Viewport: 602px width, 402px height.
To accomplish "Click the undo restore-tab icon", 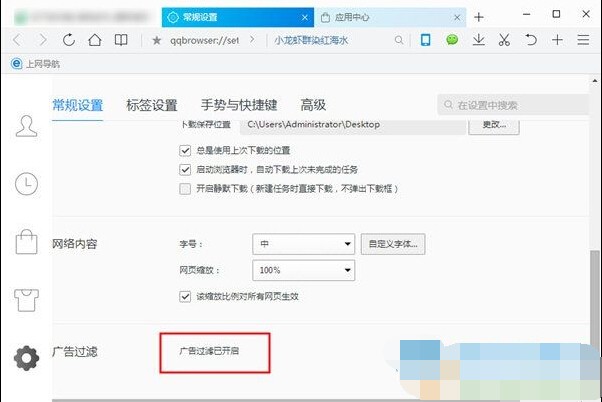I will click(531, 40).
